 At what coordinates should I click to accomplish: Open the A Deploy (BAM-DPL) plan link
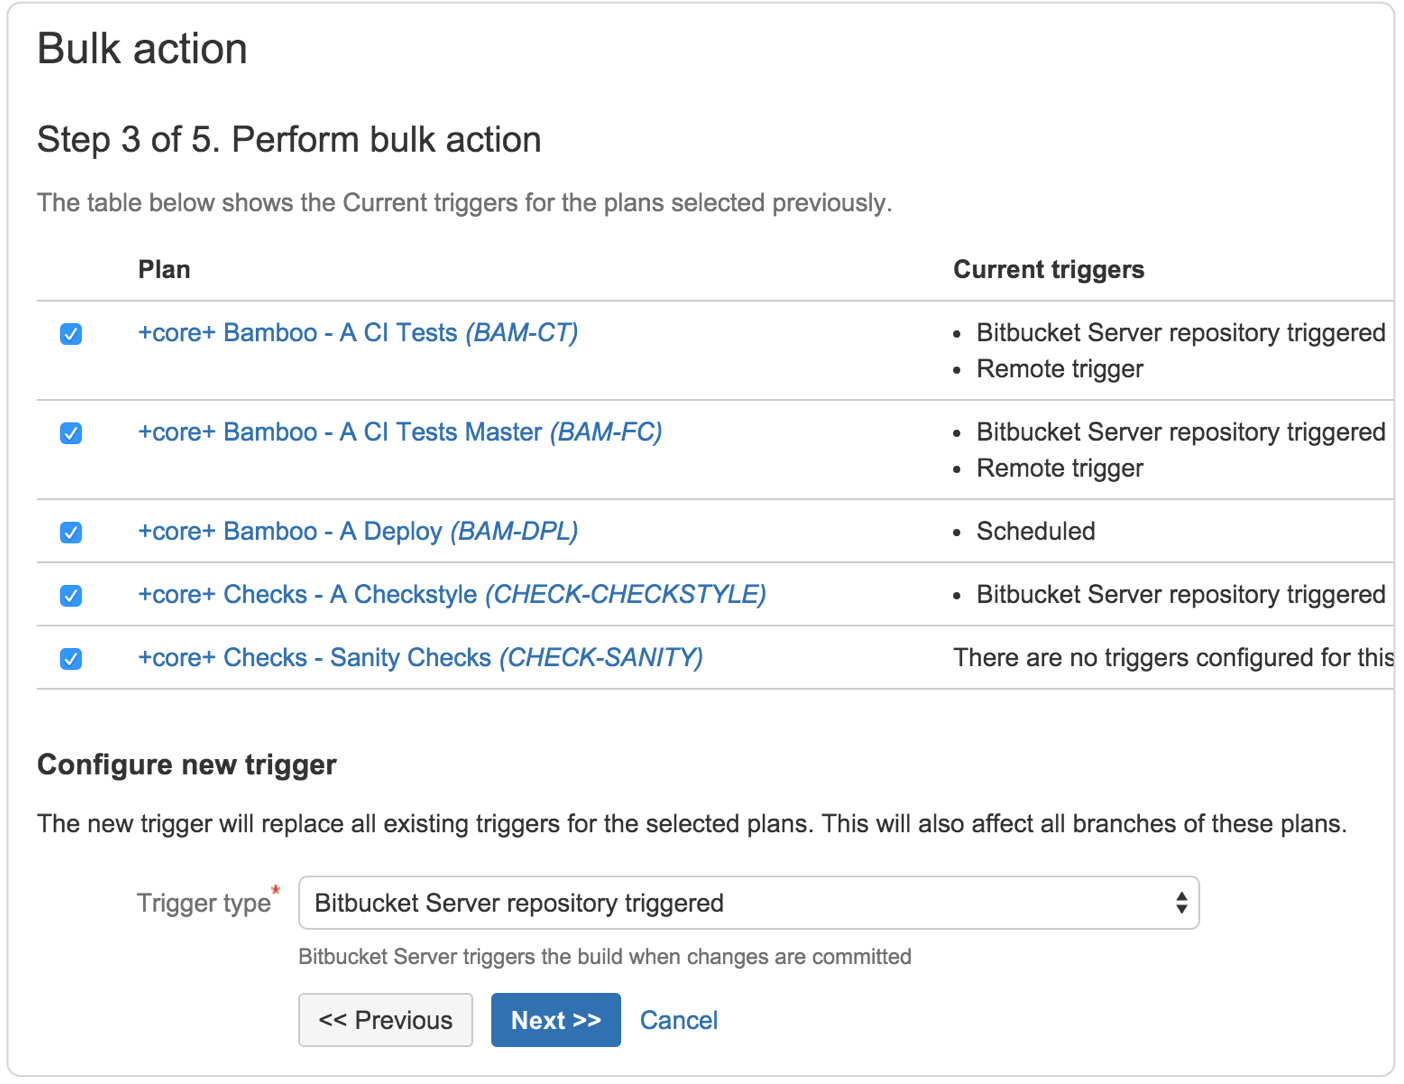pyautogui.click(x=358, y=531)
